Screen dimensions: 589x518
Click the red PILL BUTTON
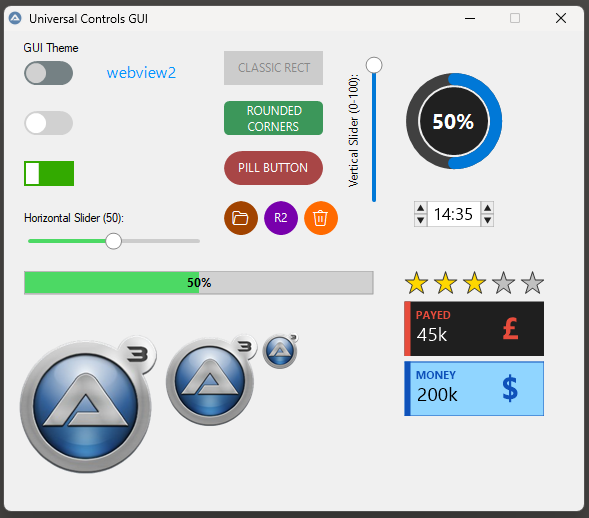tap(273, 168)
